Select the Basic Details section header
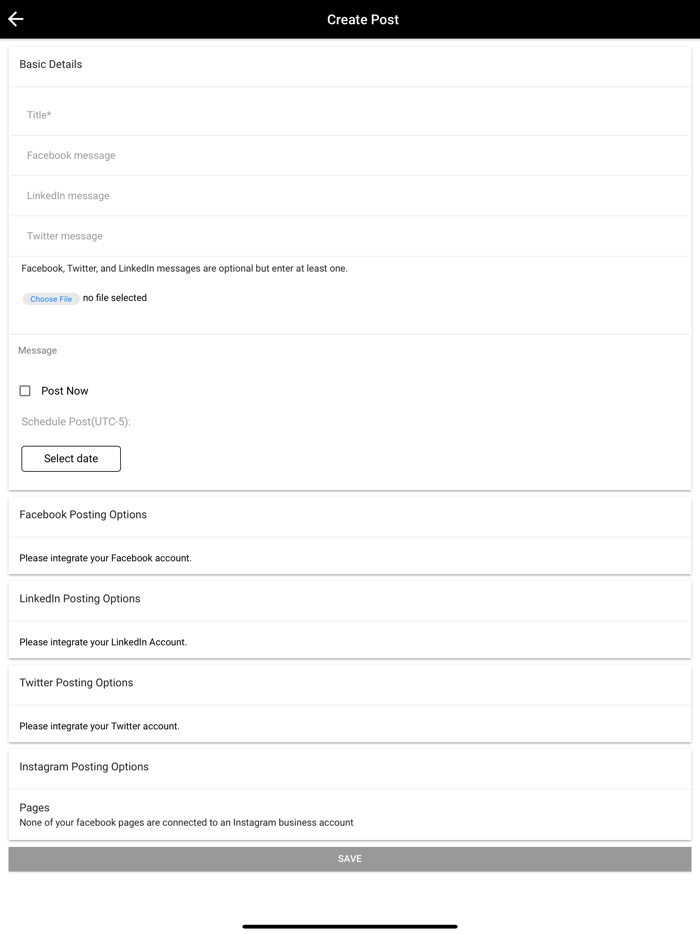 point(51,64)
